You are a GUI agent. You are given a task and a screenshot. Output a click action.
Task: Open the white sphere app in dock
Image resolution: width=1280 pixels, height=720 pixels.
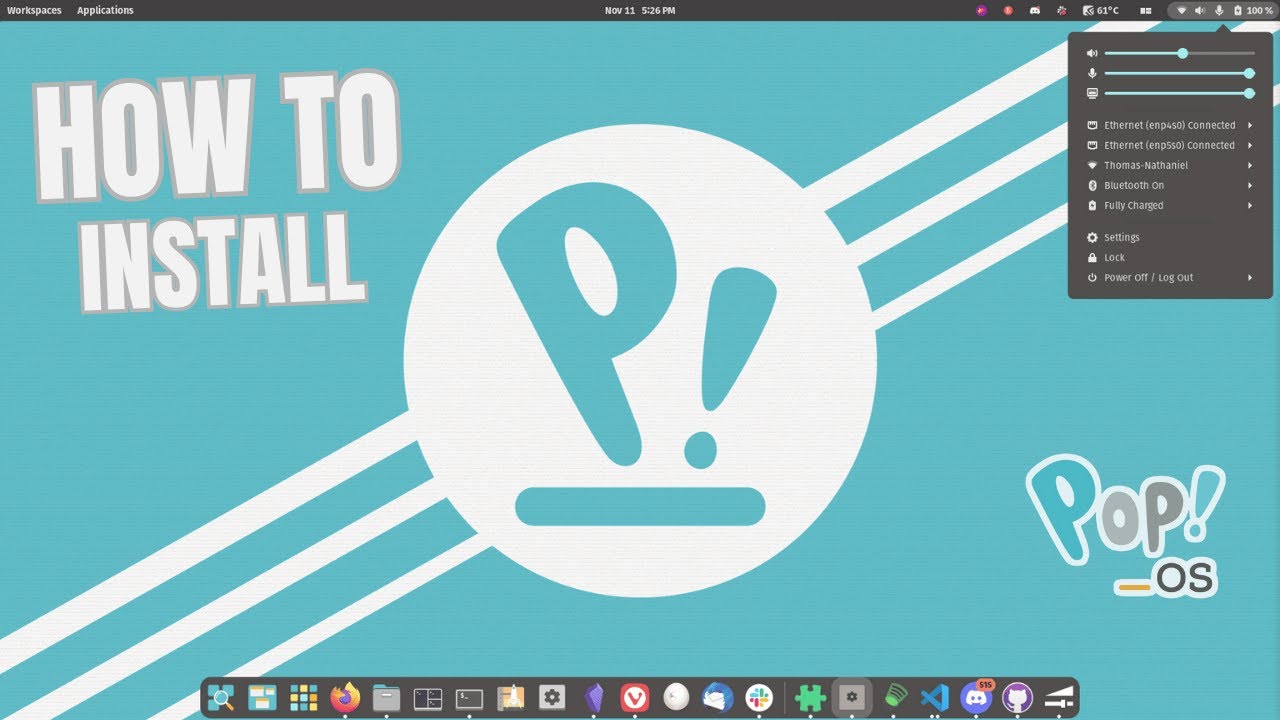pyautogui.click(x=677, y=697)
